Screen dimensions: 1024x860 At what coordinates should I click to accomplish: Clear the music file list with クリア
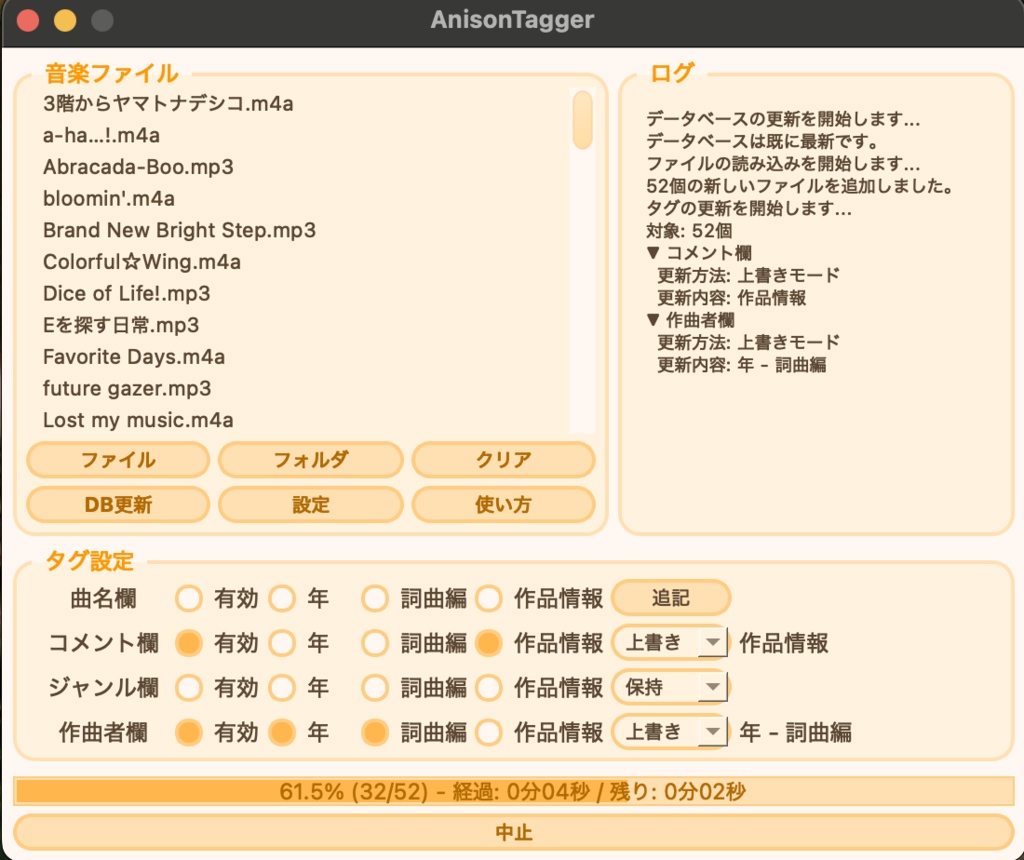[503, 460]
